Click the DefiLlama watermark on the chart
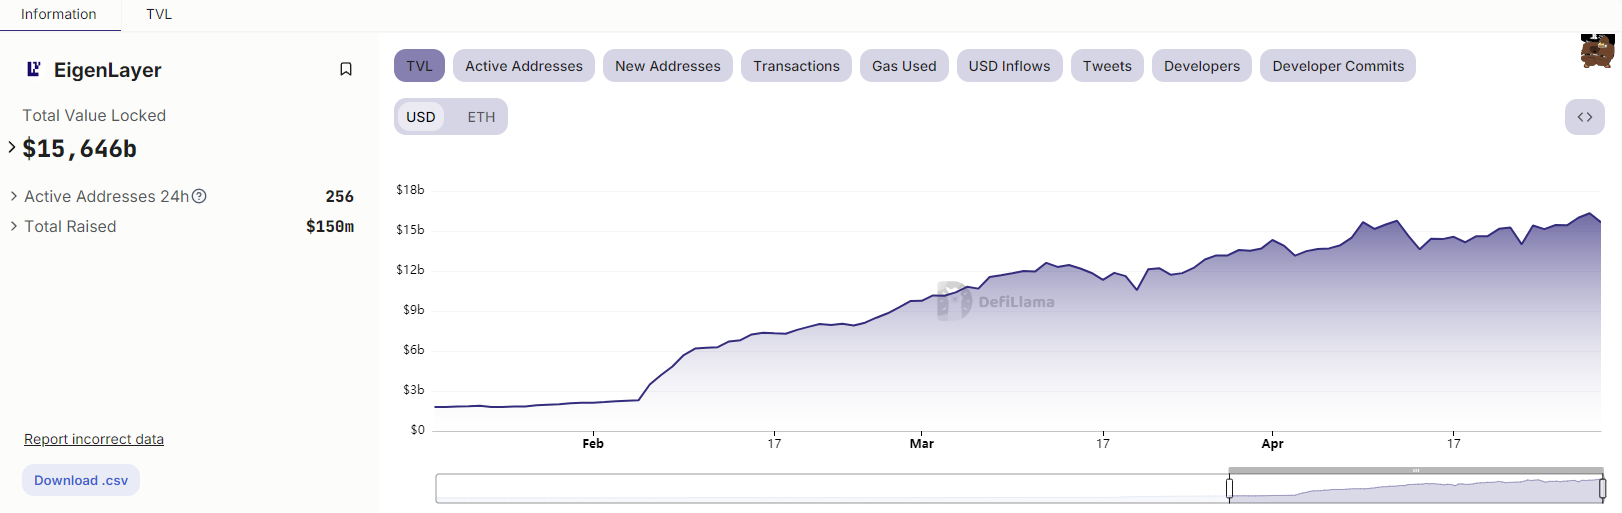The height and width of the screenshot is (513, 1622). pos(996,301)
